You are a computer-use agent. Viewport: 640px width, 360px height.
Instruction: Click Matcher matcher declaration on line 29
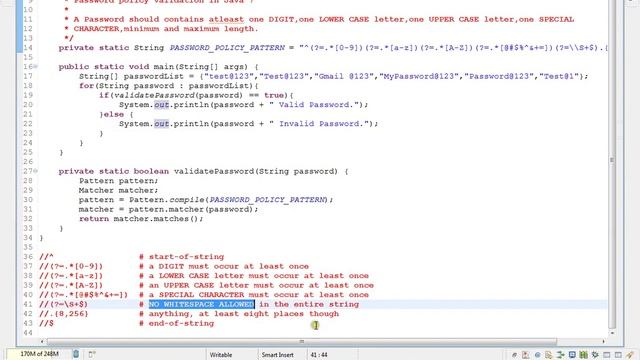coord(118,190)
